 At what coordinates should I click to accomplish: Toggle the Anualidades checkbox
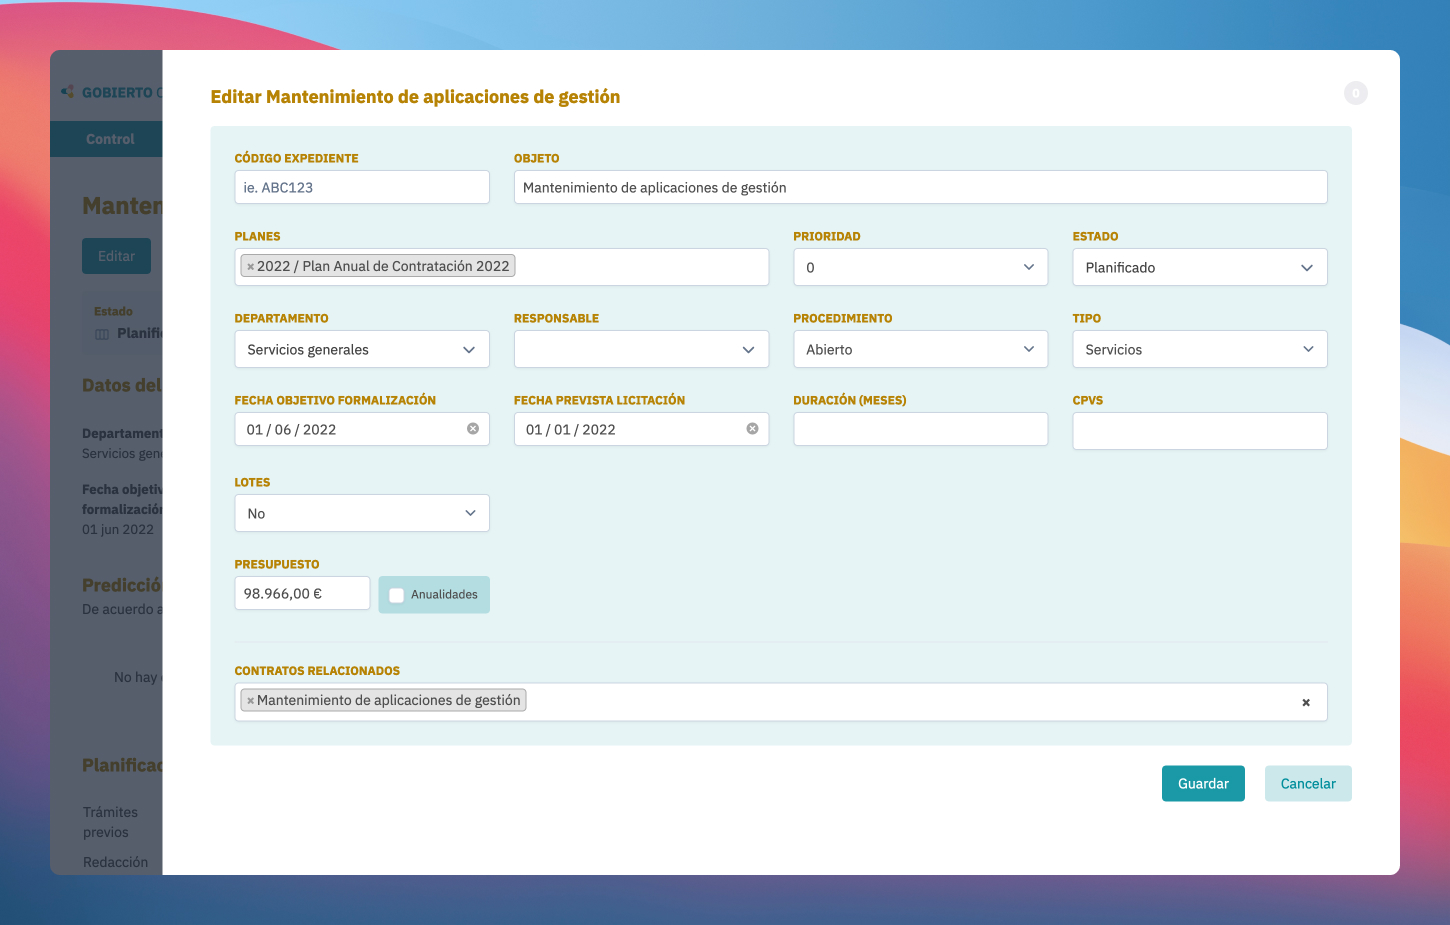pyautogui.click(x=397, y=595)
